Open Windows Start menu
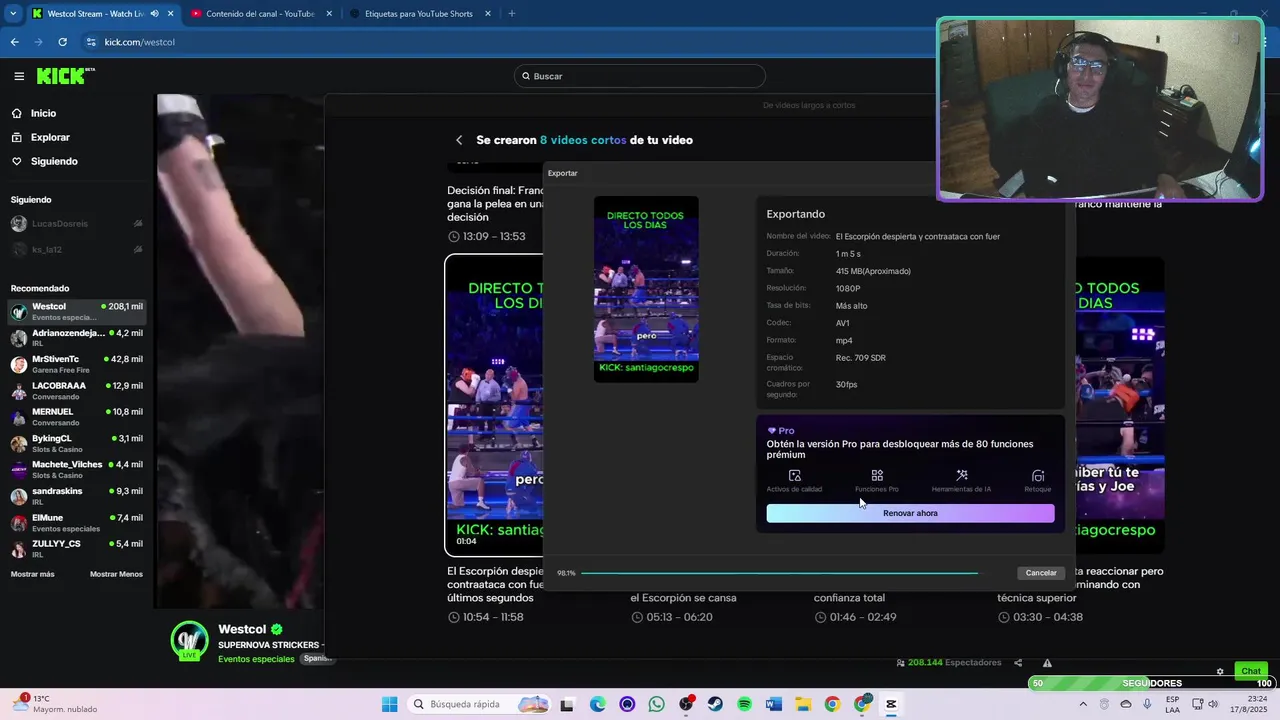 point(389,704)
